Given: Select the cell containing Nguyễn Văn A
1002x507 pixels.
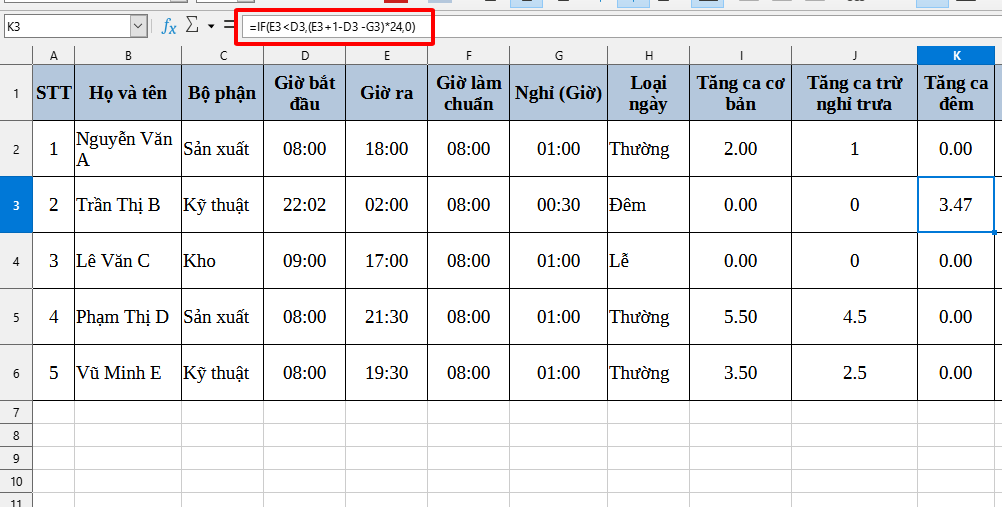Looking at the screenshot, I should (x=127, y=149).
